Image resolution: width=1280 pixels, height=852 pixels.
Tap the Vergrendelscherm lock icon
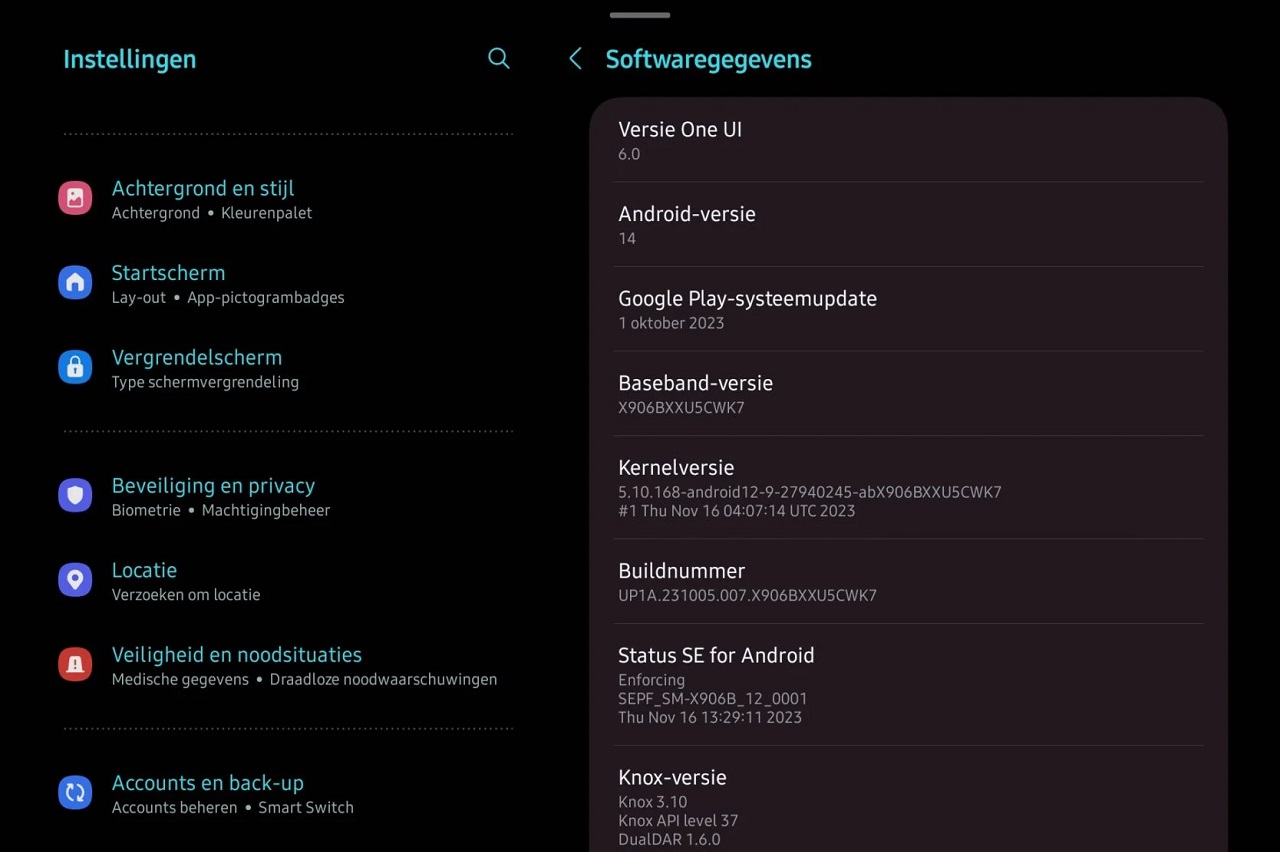[75, 367]
